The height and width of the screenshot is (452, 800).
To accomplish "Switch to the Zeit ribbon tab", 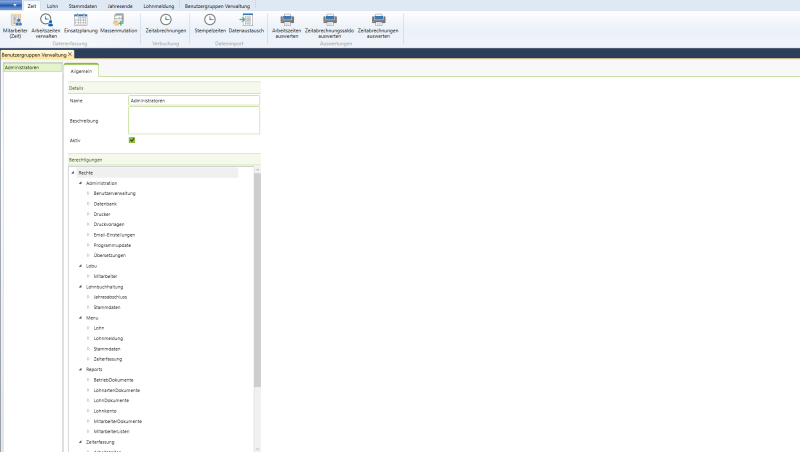I will (x=32, y=6).
